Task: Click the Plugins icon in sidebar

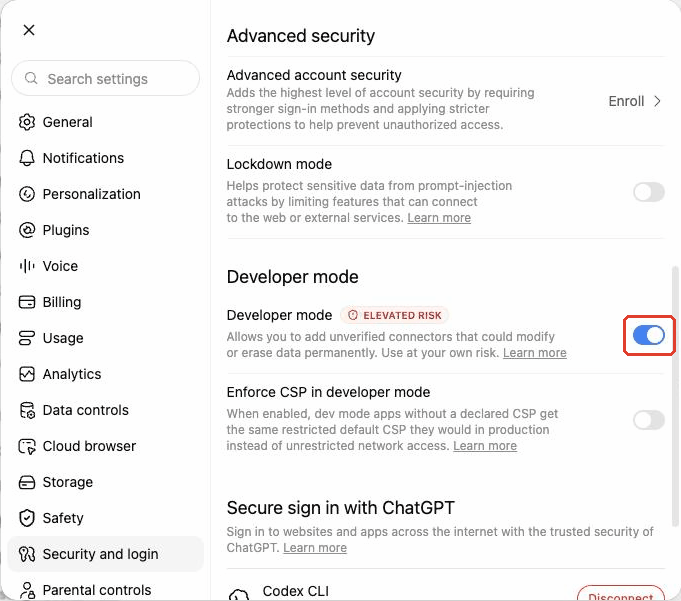Action: click(27, 230)
